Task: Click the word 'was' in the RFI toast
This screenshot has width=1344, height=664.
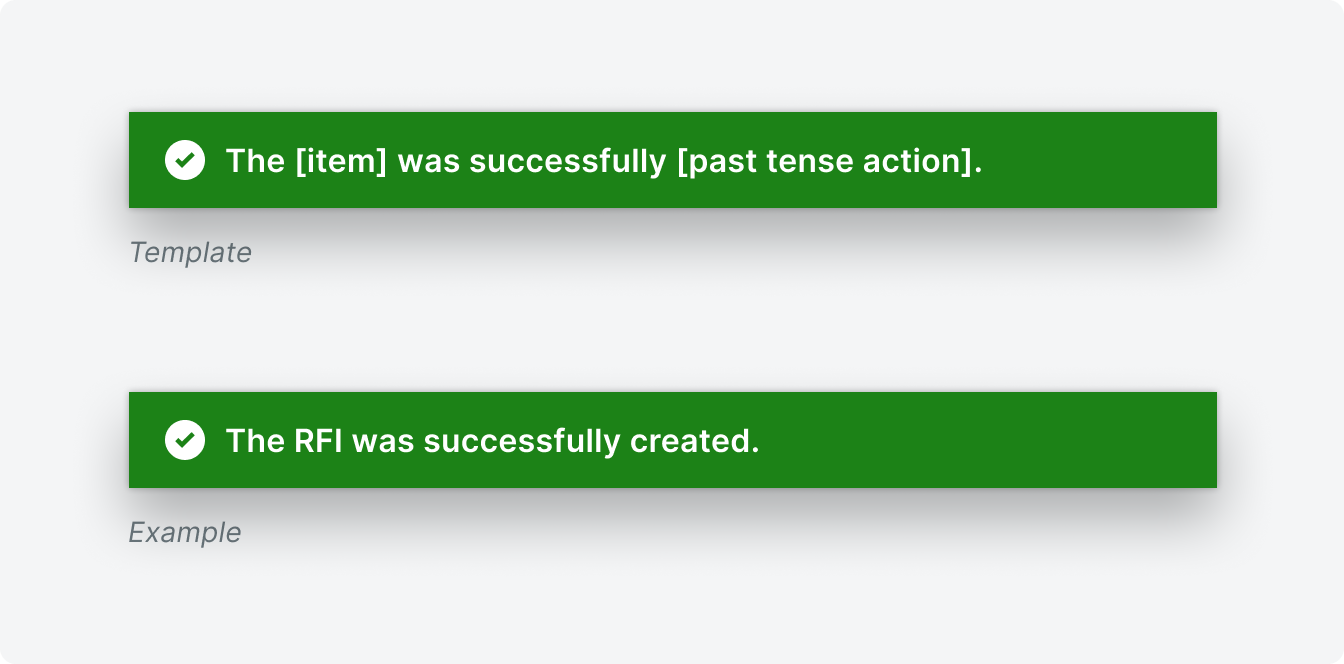Action: click(x=383, y=441)
